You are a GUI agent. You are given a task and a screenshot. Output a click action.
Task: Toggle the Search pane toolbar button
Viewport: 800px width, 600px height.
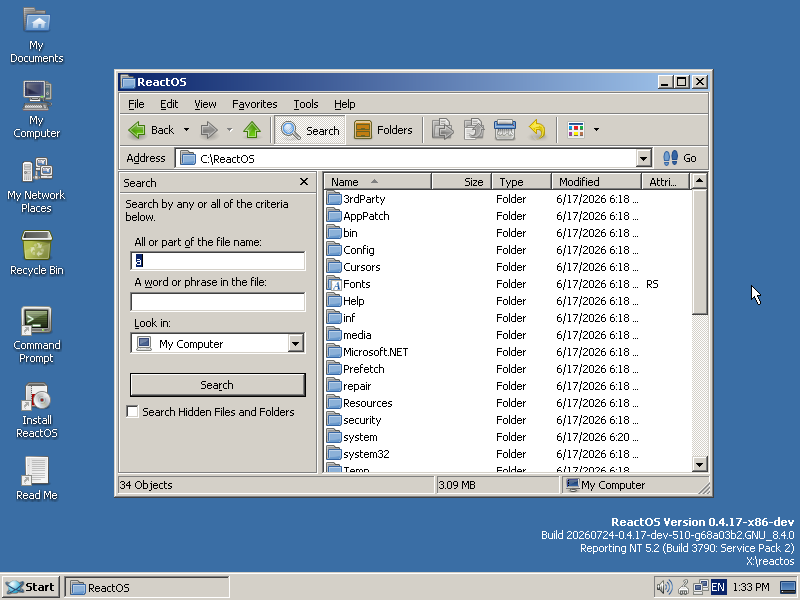point(310,130)
